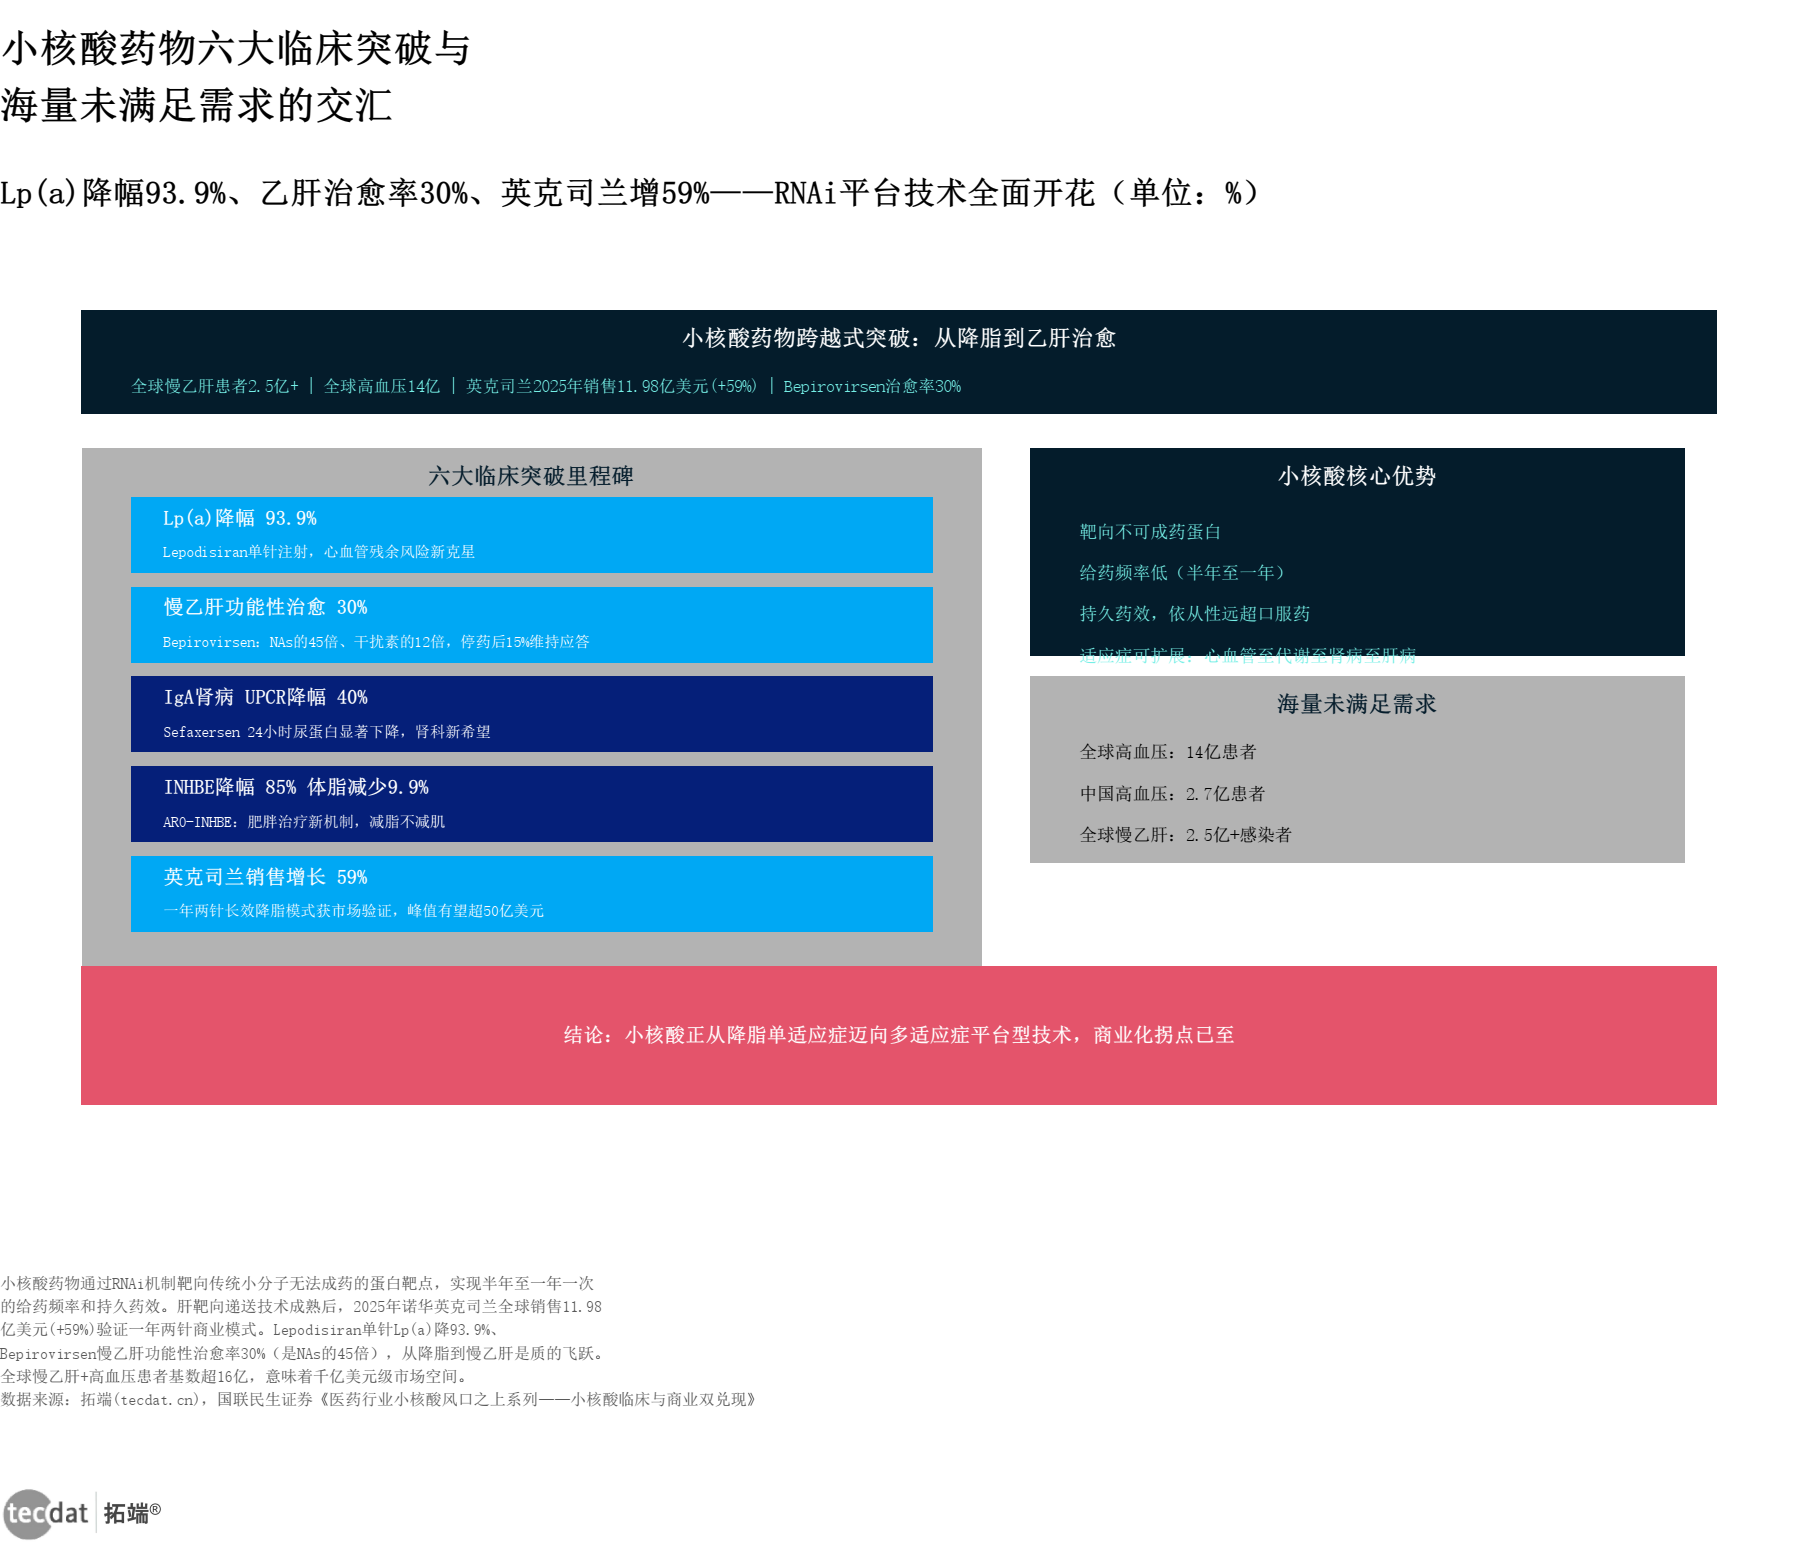The width and height of the screenshot is (1800, 1543).
Task: Click the line '靶向不可成药蛋白'
Action: (1150, 532)
